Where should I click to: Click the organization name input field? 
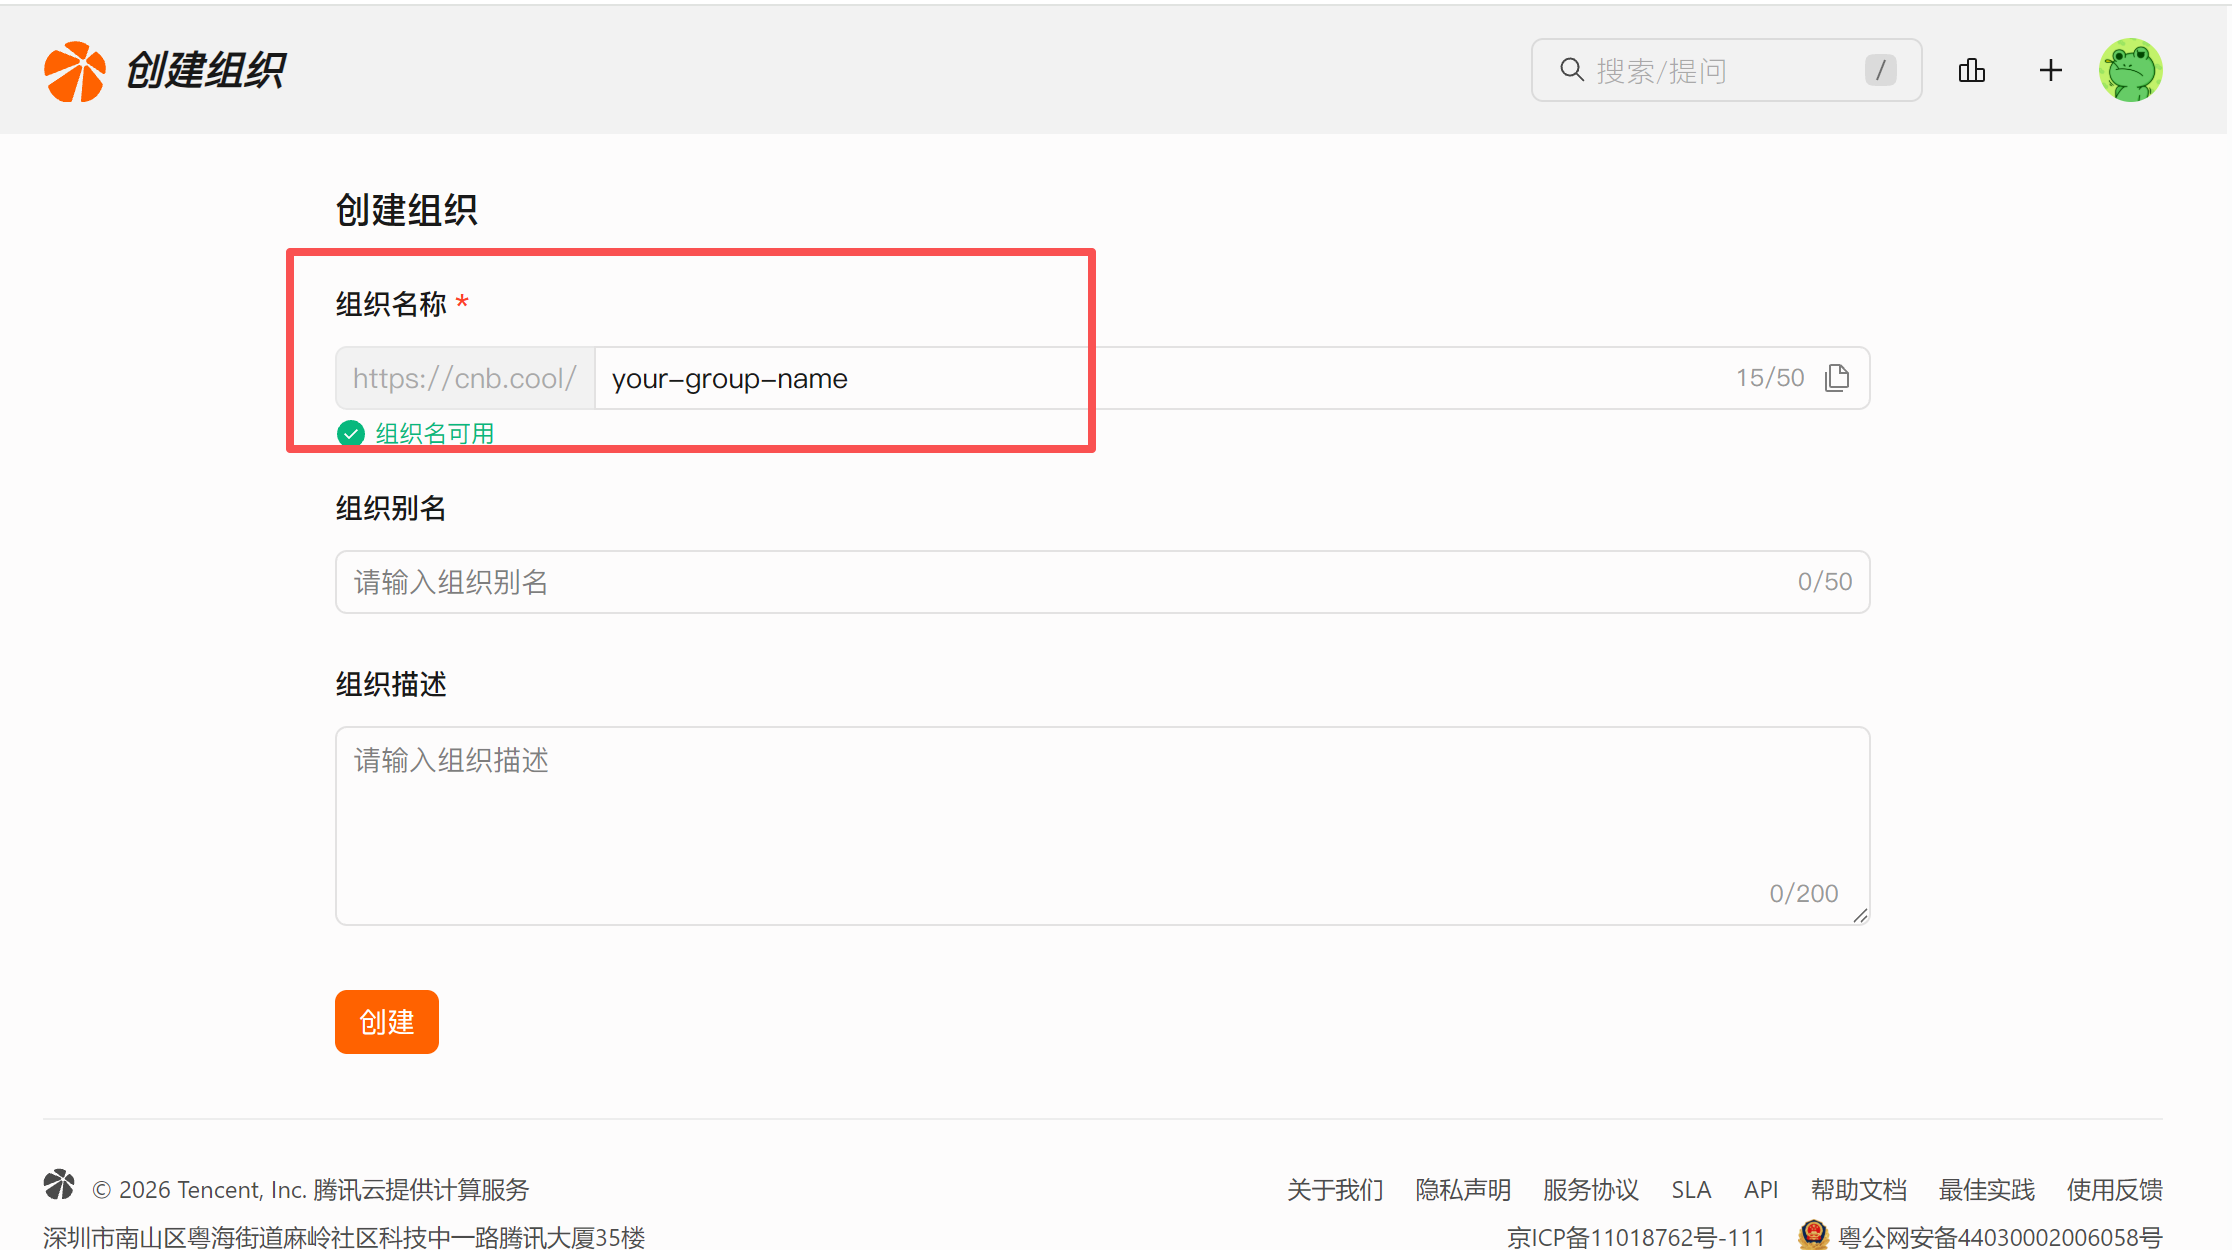click(1150, 379)
